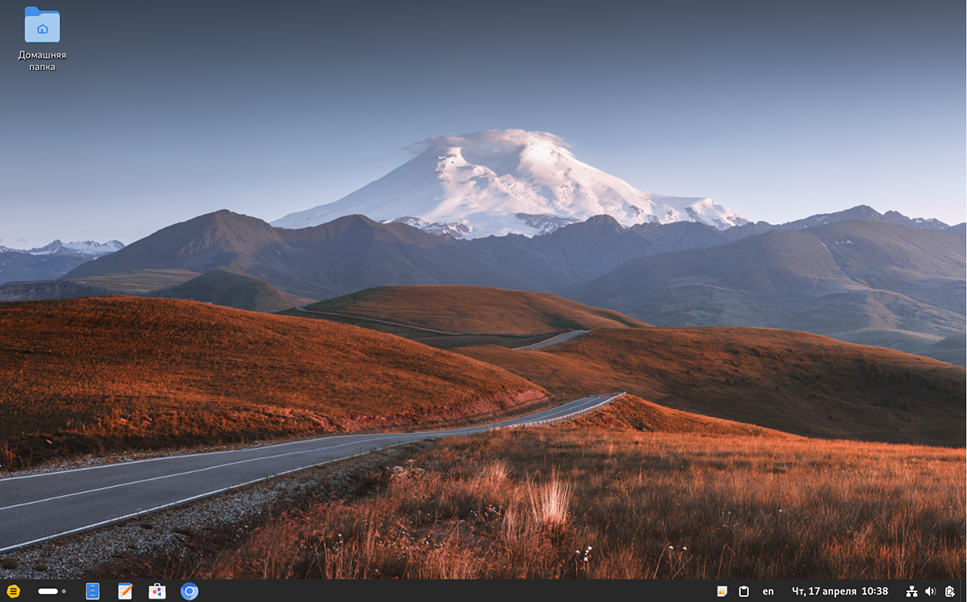Show the clipboard manager history
This screenshot has width=967, height=602.
coord(744,591)
